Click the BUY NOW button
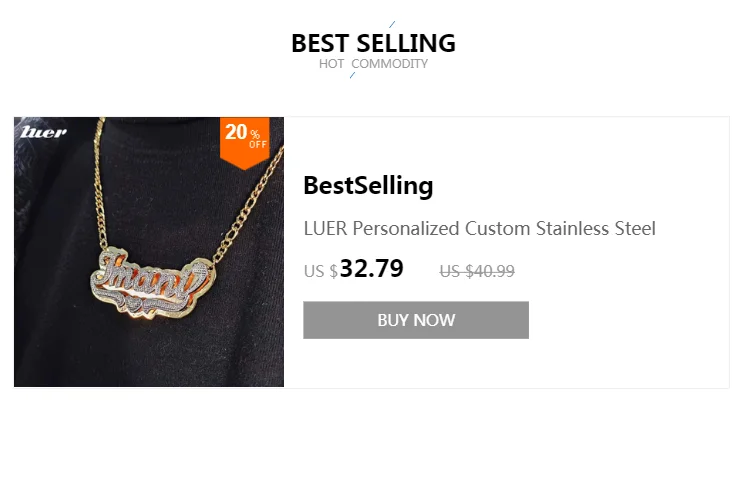Image resolution: width=738 pixels, height=498 pixels. 416,320
